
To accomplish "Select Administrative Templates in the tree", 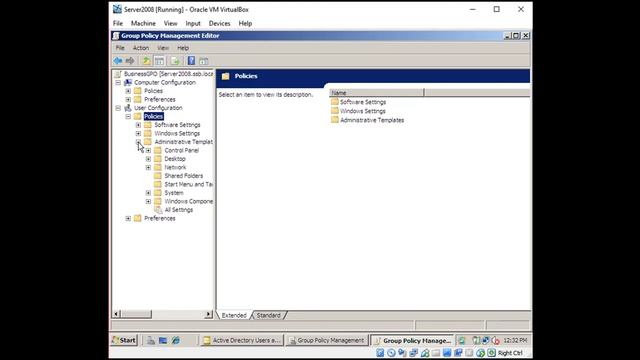I will pos(183,142).
